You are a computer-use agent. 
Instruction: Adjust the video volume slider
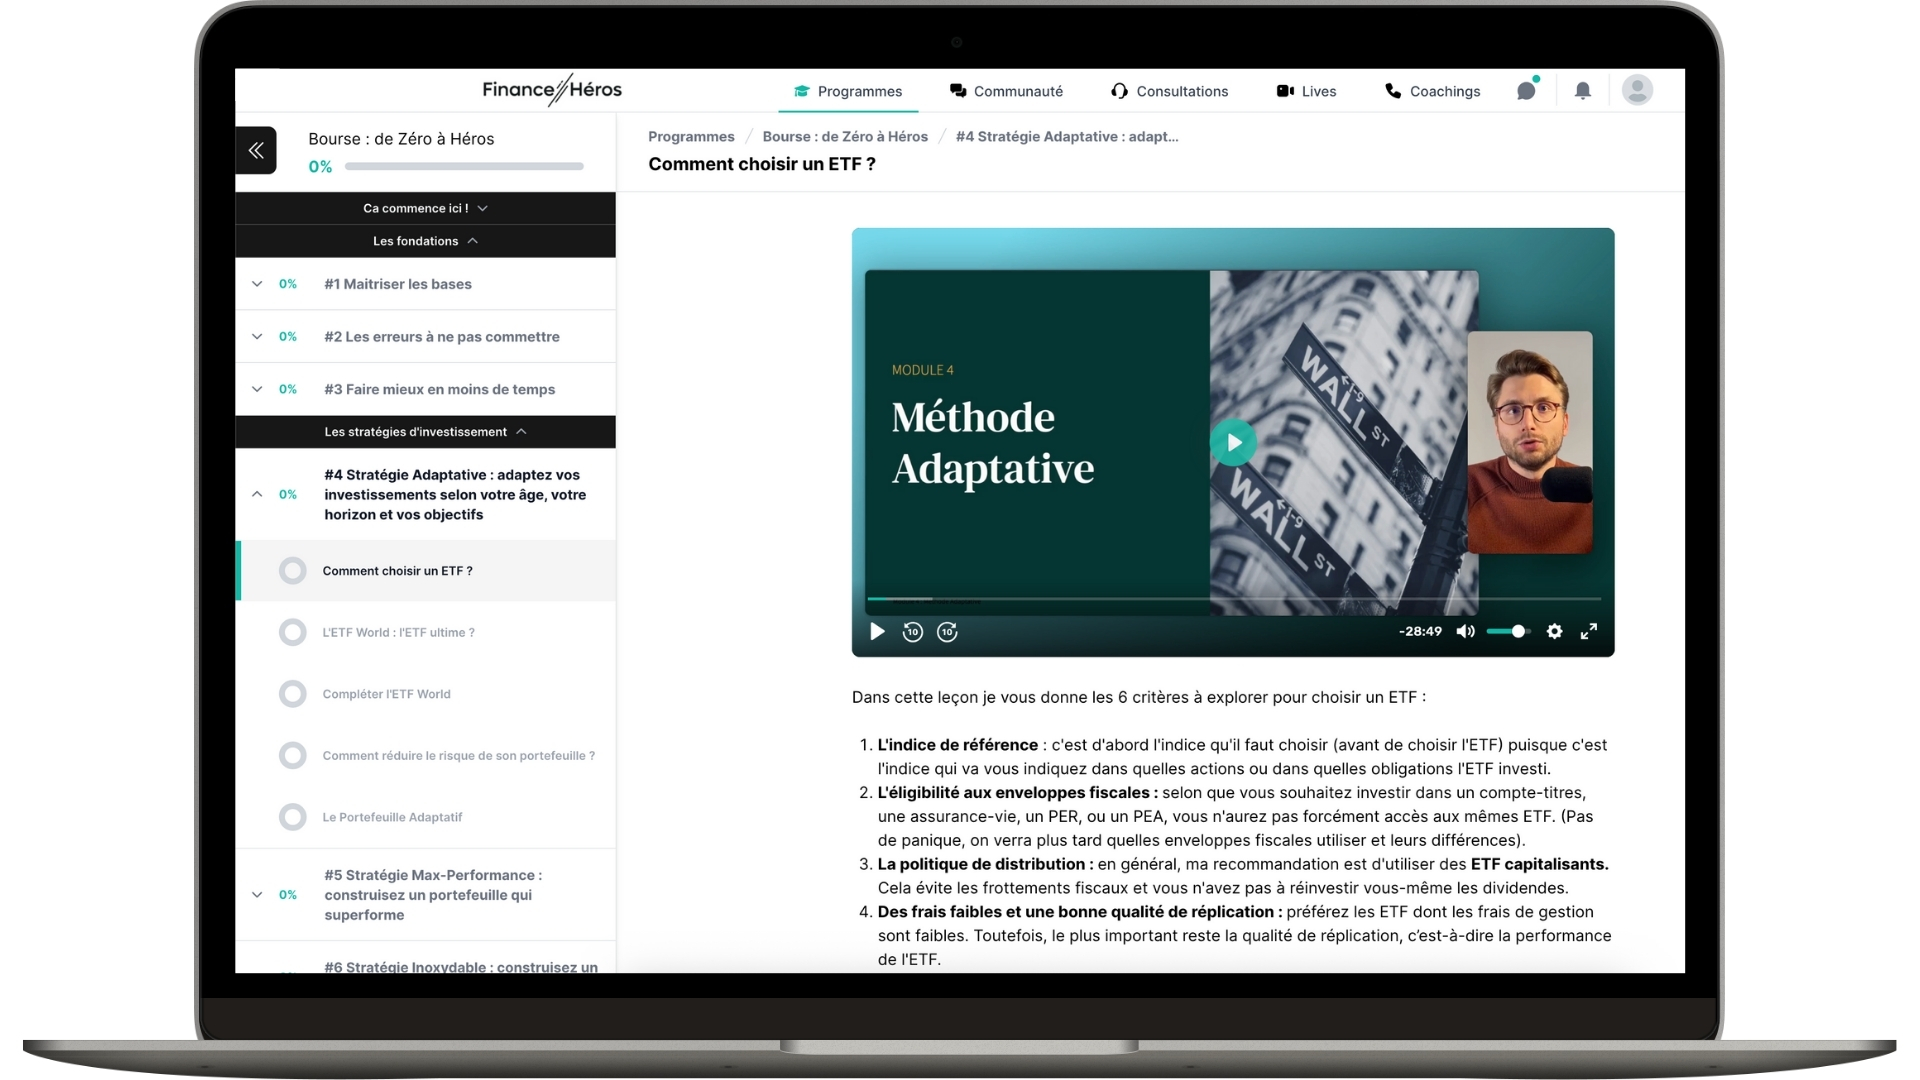[1510, 631]
